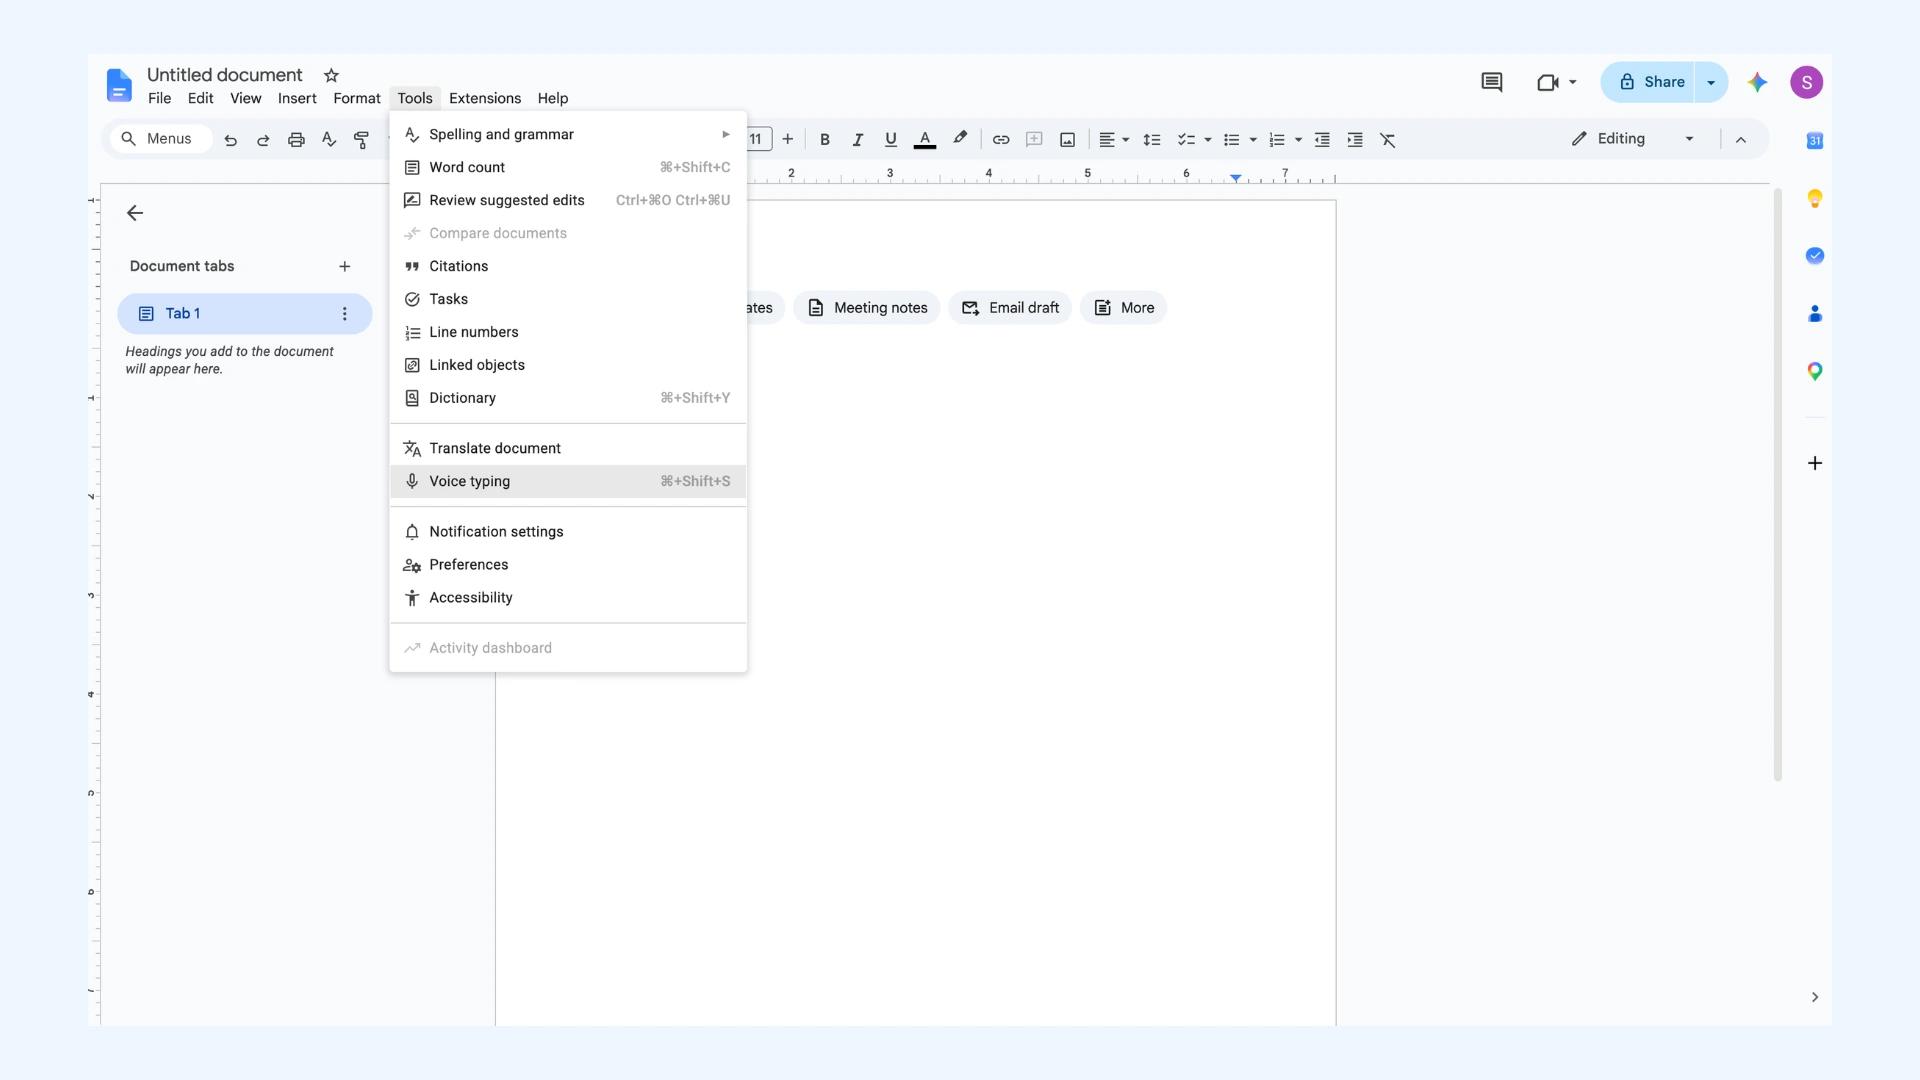Click the Numbered list icon
Image resolution: width=1920 pixels, height=1080 pixels.
1277,140
